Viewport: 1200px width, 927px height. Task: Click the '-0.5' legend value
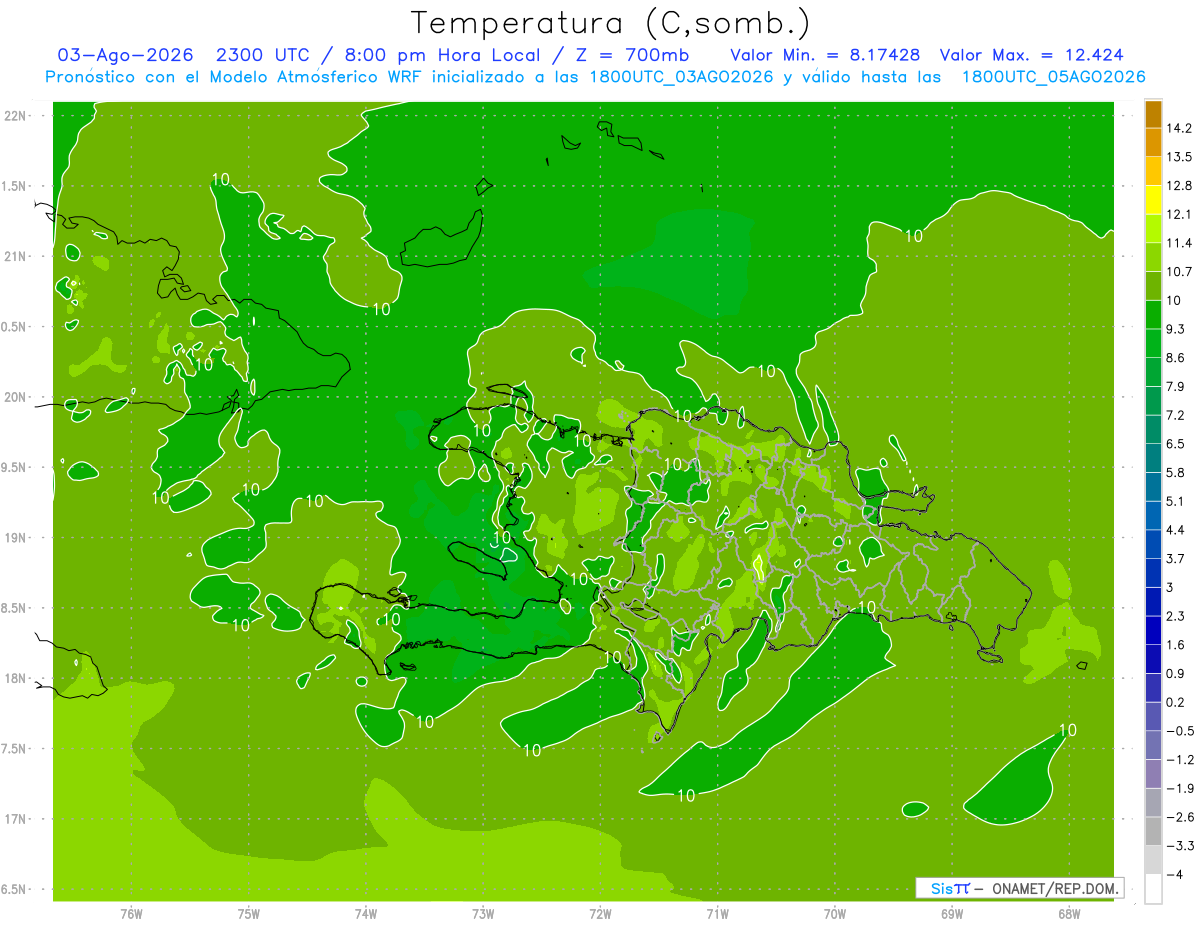(x=1180, y=731)
